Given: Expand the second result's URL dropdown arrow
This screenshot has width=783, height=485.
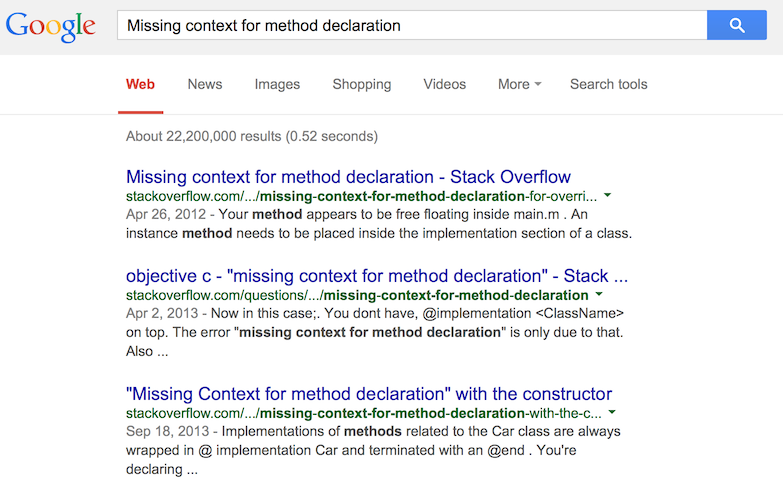Looking at the screenshot, I should pyautogui.click(x=599, y=295).
